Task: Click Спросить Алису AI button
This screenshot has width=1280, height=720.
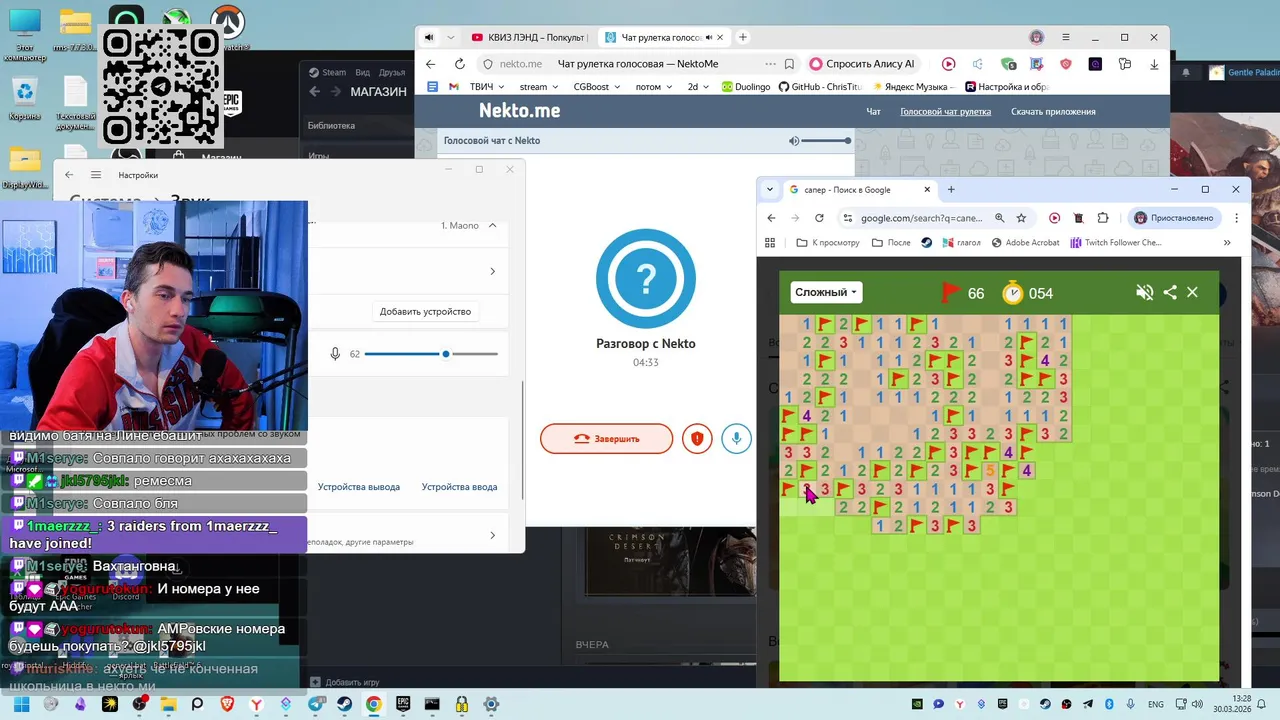Action: [861, 64]
